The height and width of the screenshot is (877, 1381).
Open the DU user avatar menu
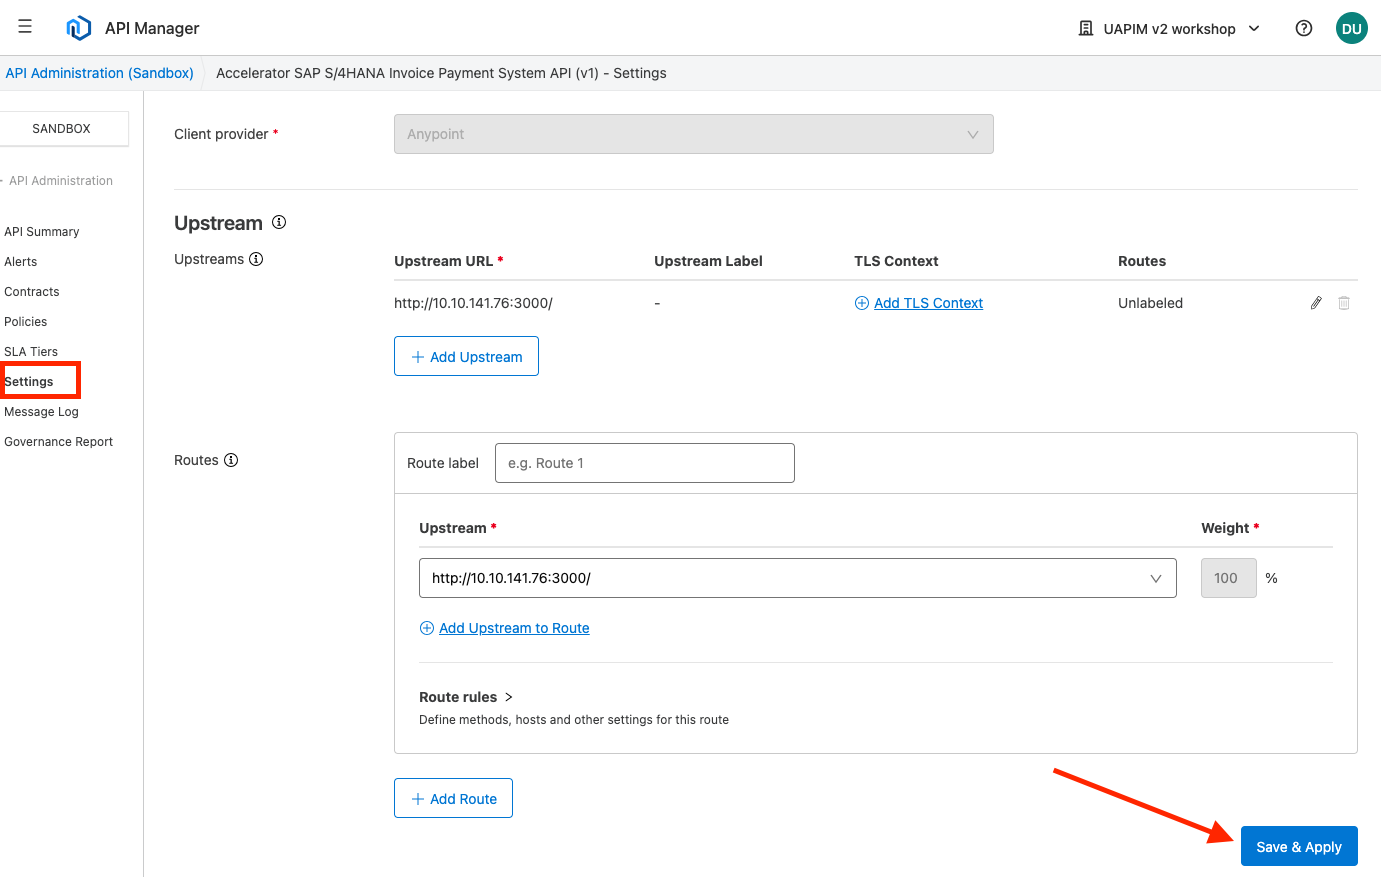tap(1352, 28)
